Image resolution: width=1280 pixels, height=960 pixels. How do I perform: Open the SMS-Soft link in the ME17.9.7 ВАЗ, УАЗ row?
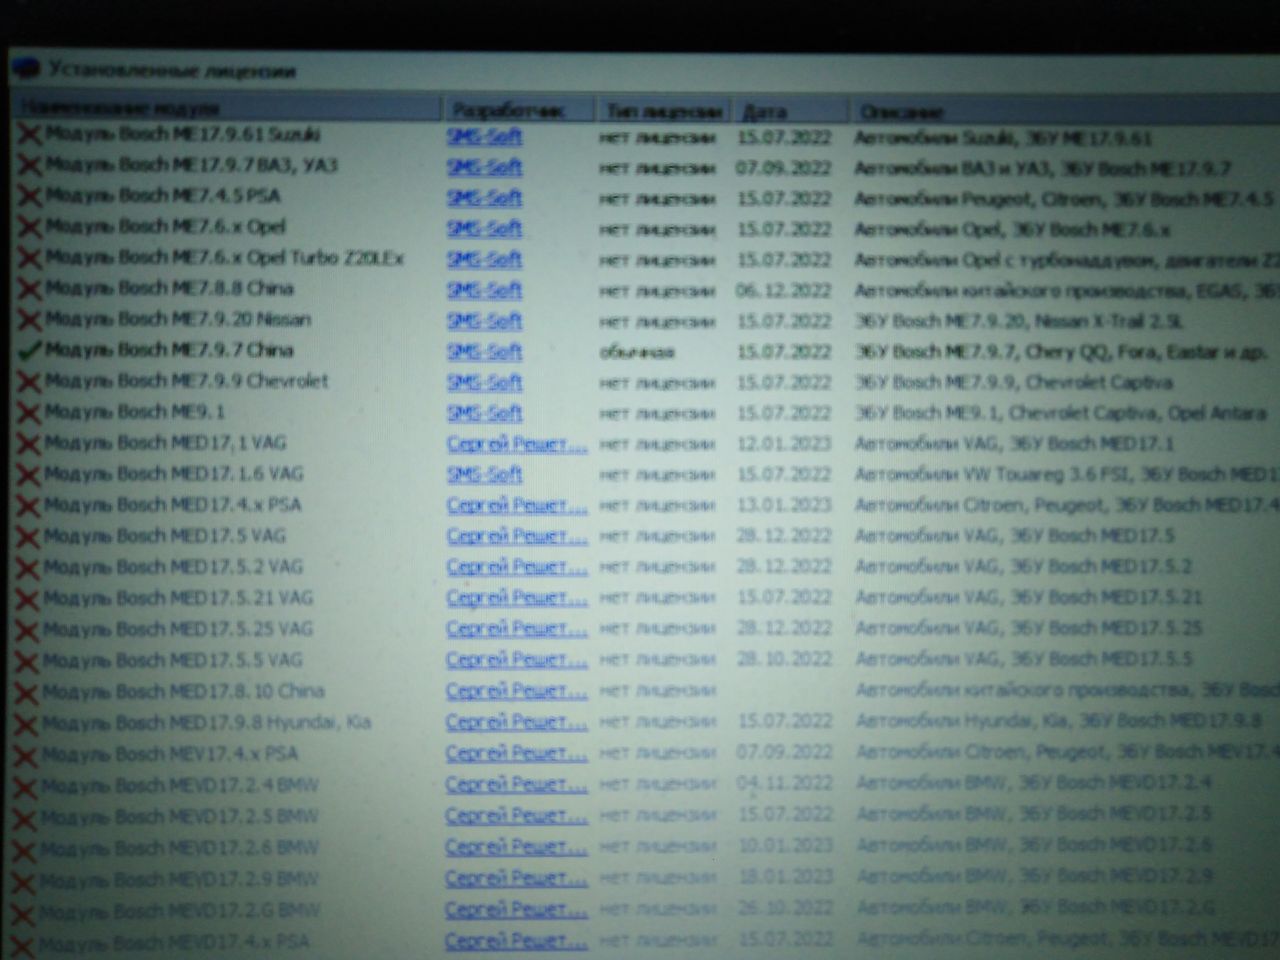tap(484, 167)
